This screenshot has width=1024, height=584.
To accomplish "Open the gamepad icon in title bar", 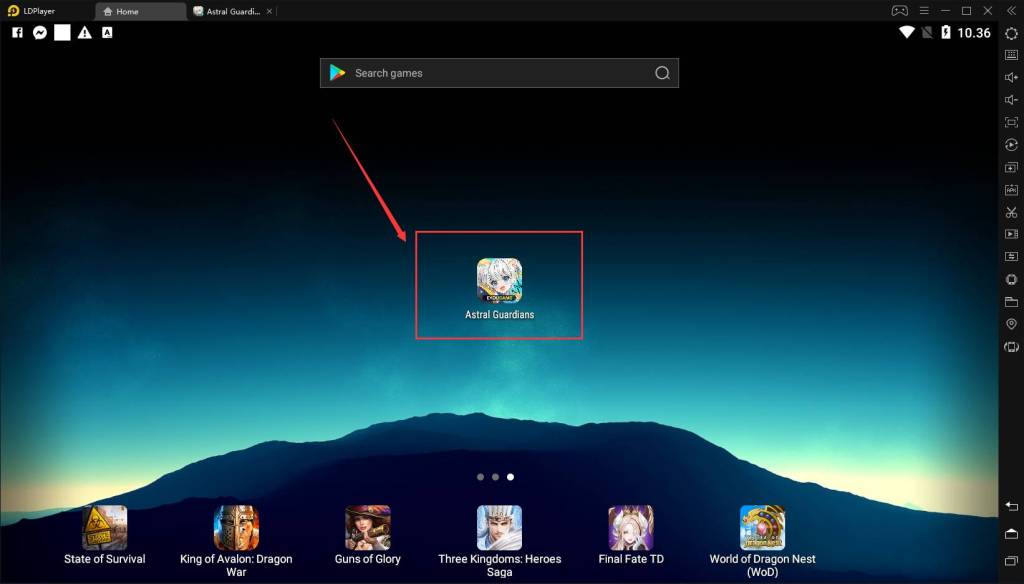I will (x=899, y=11).
